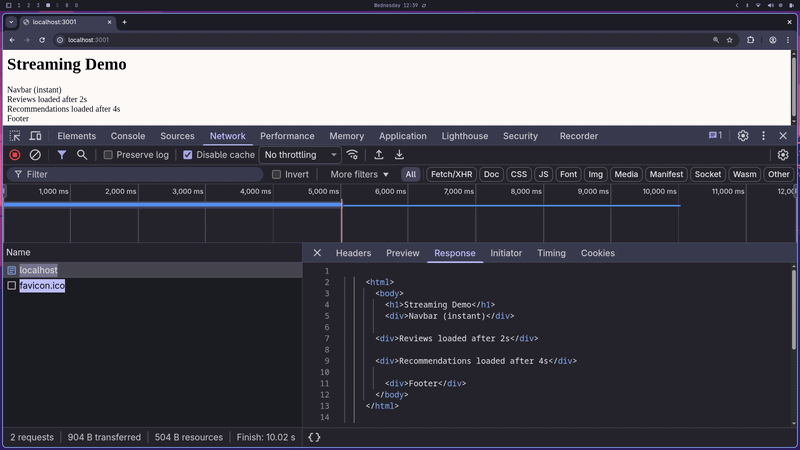800x450 pixels.
Task: Open network conditions wifi icon
Action: [x=352, y=155]
